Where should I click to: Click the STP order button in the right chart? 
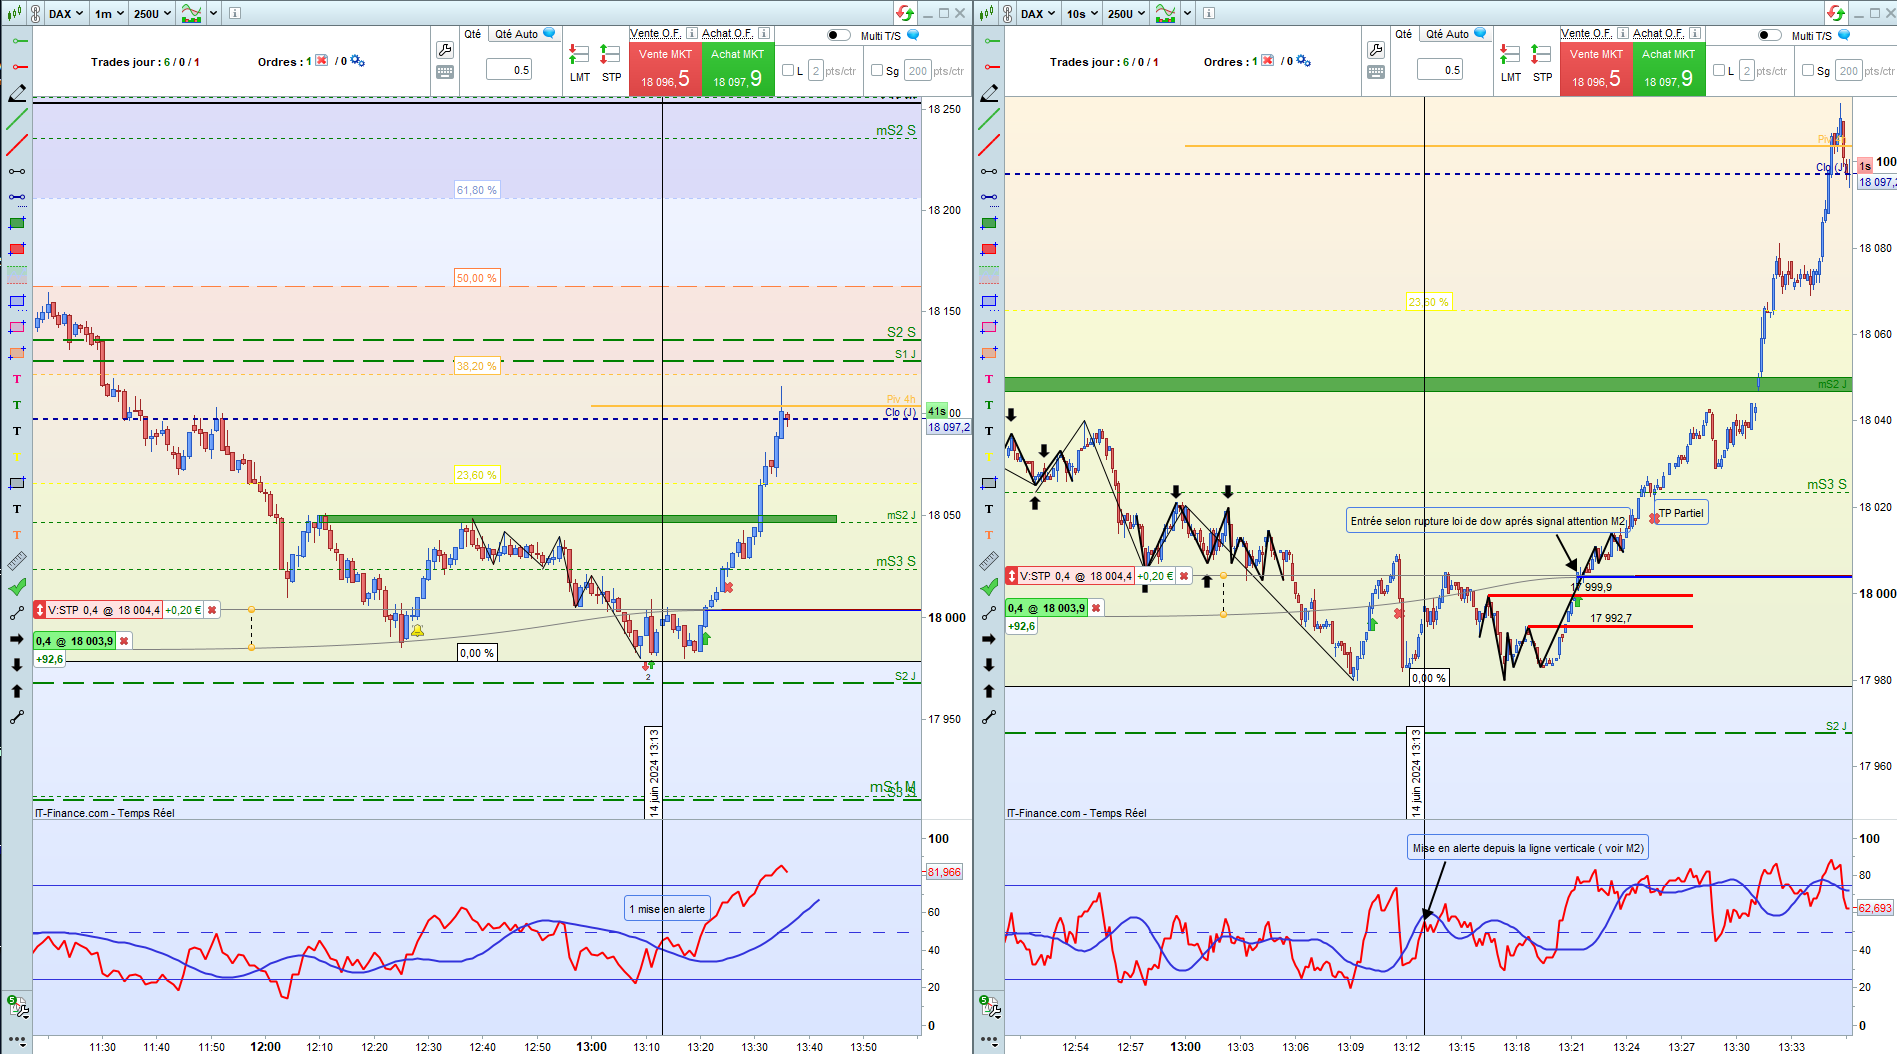(x=1542, y=62)
